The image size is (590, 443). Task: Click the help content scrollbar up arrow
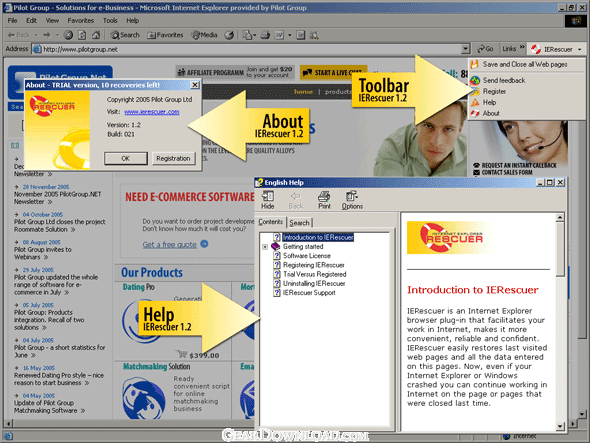pos(560,217)
